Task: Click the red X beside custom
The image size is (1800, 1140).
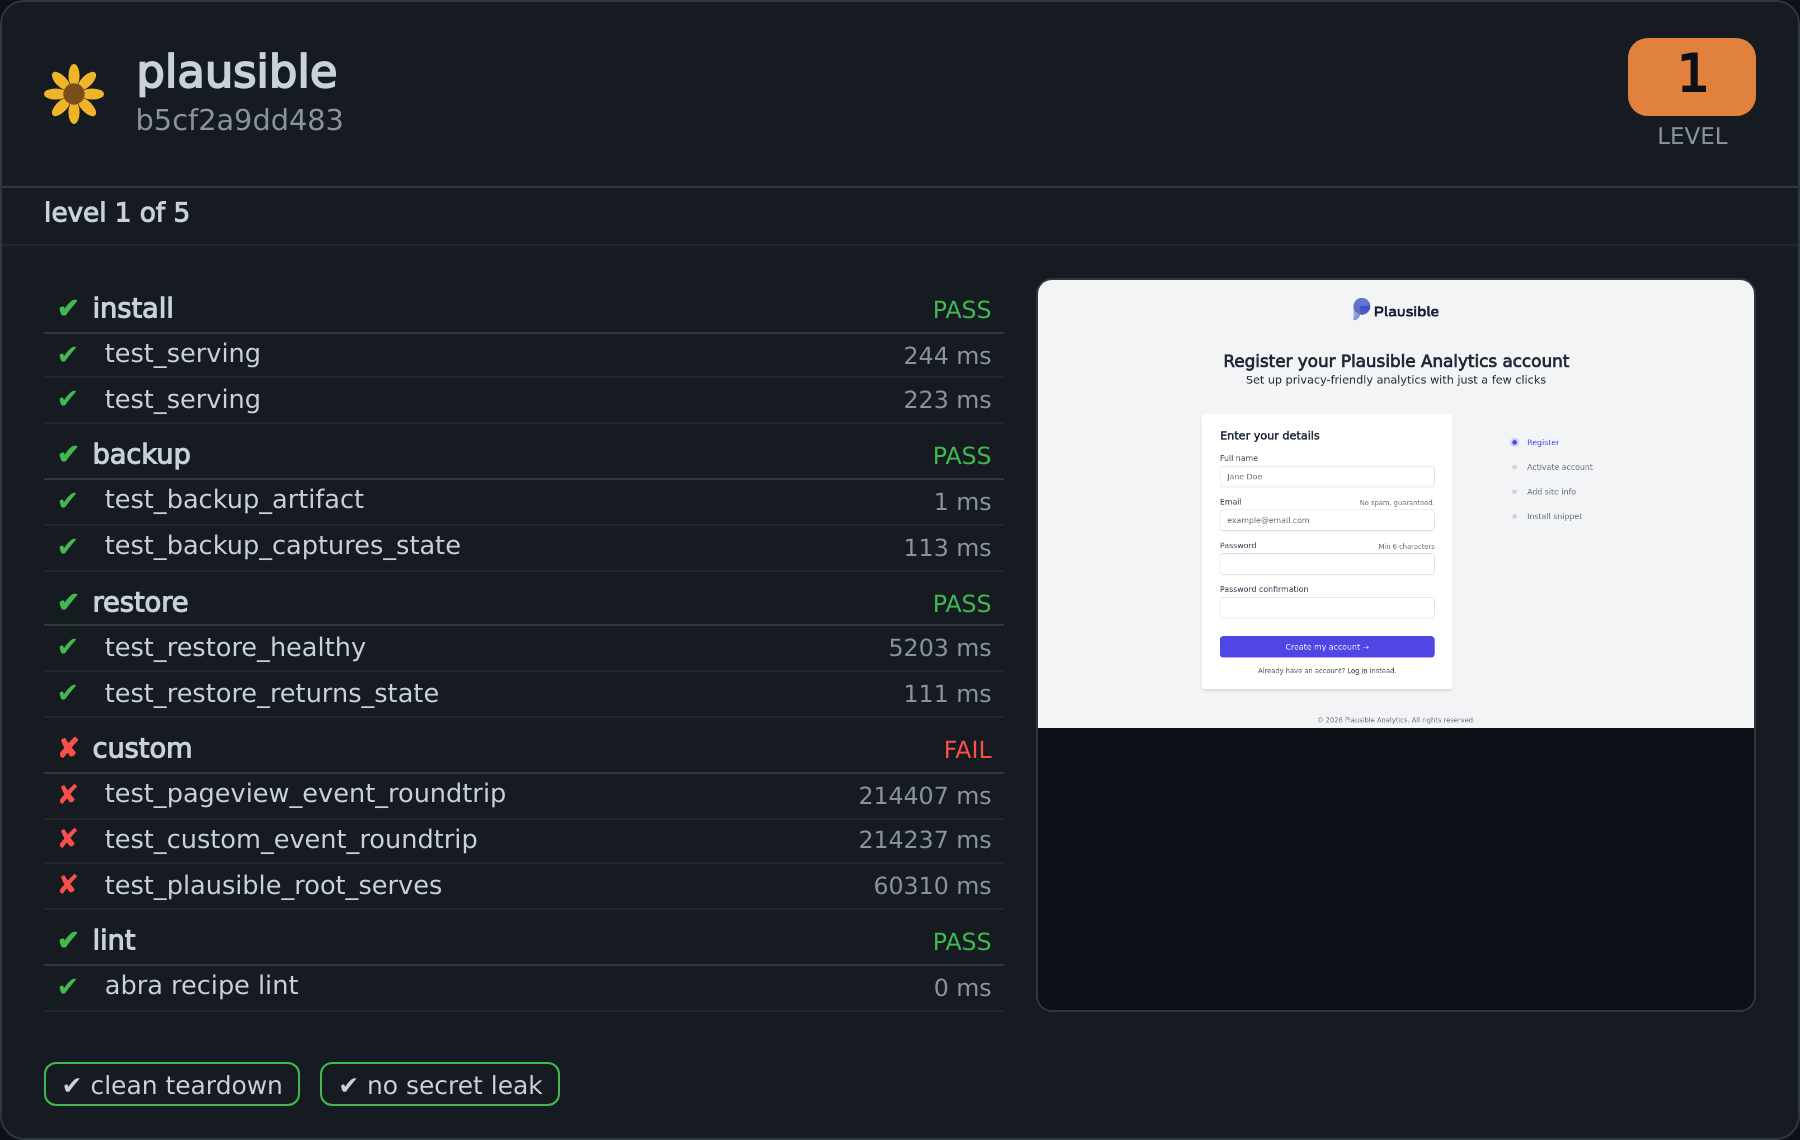Action: pyautogui.click(x=68, y=748)
